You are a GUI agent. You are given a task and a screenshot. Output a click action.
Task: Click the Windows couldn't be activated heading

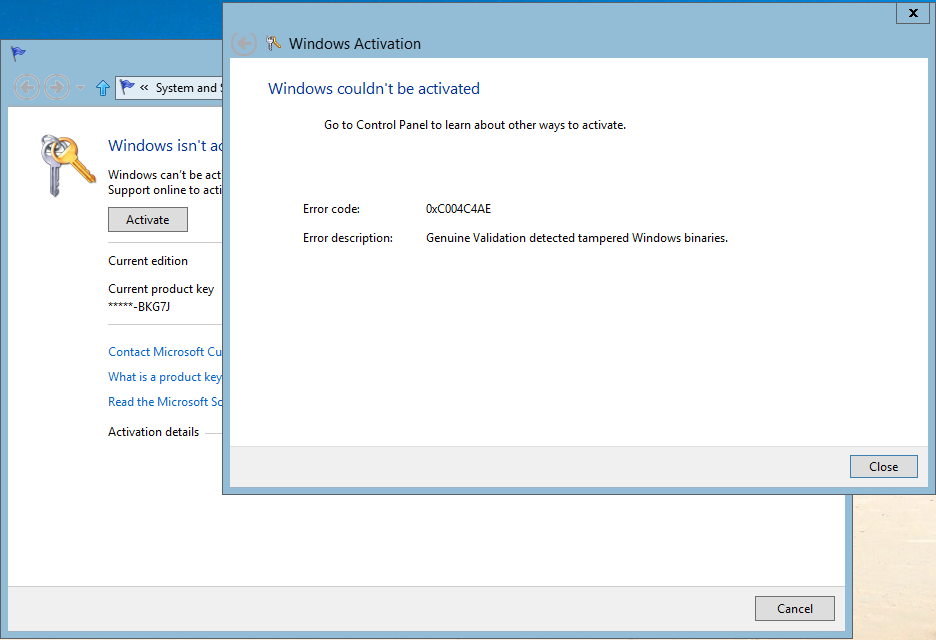click(x=374, y=88)
